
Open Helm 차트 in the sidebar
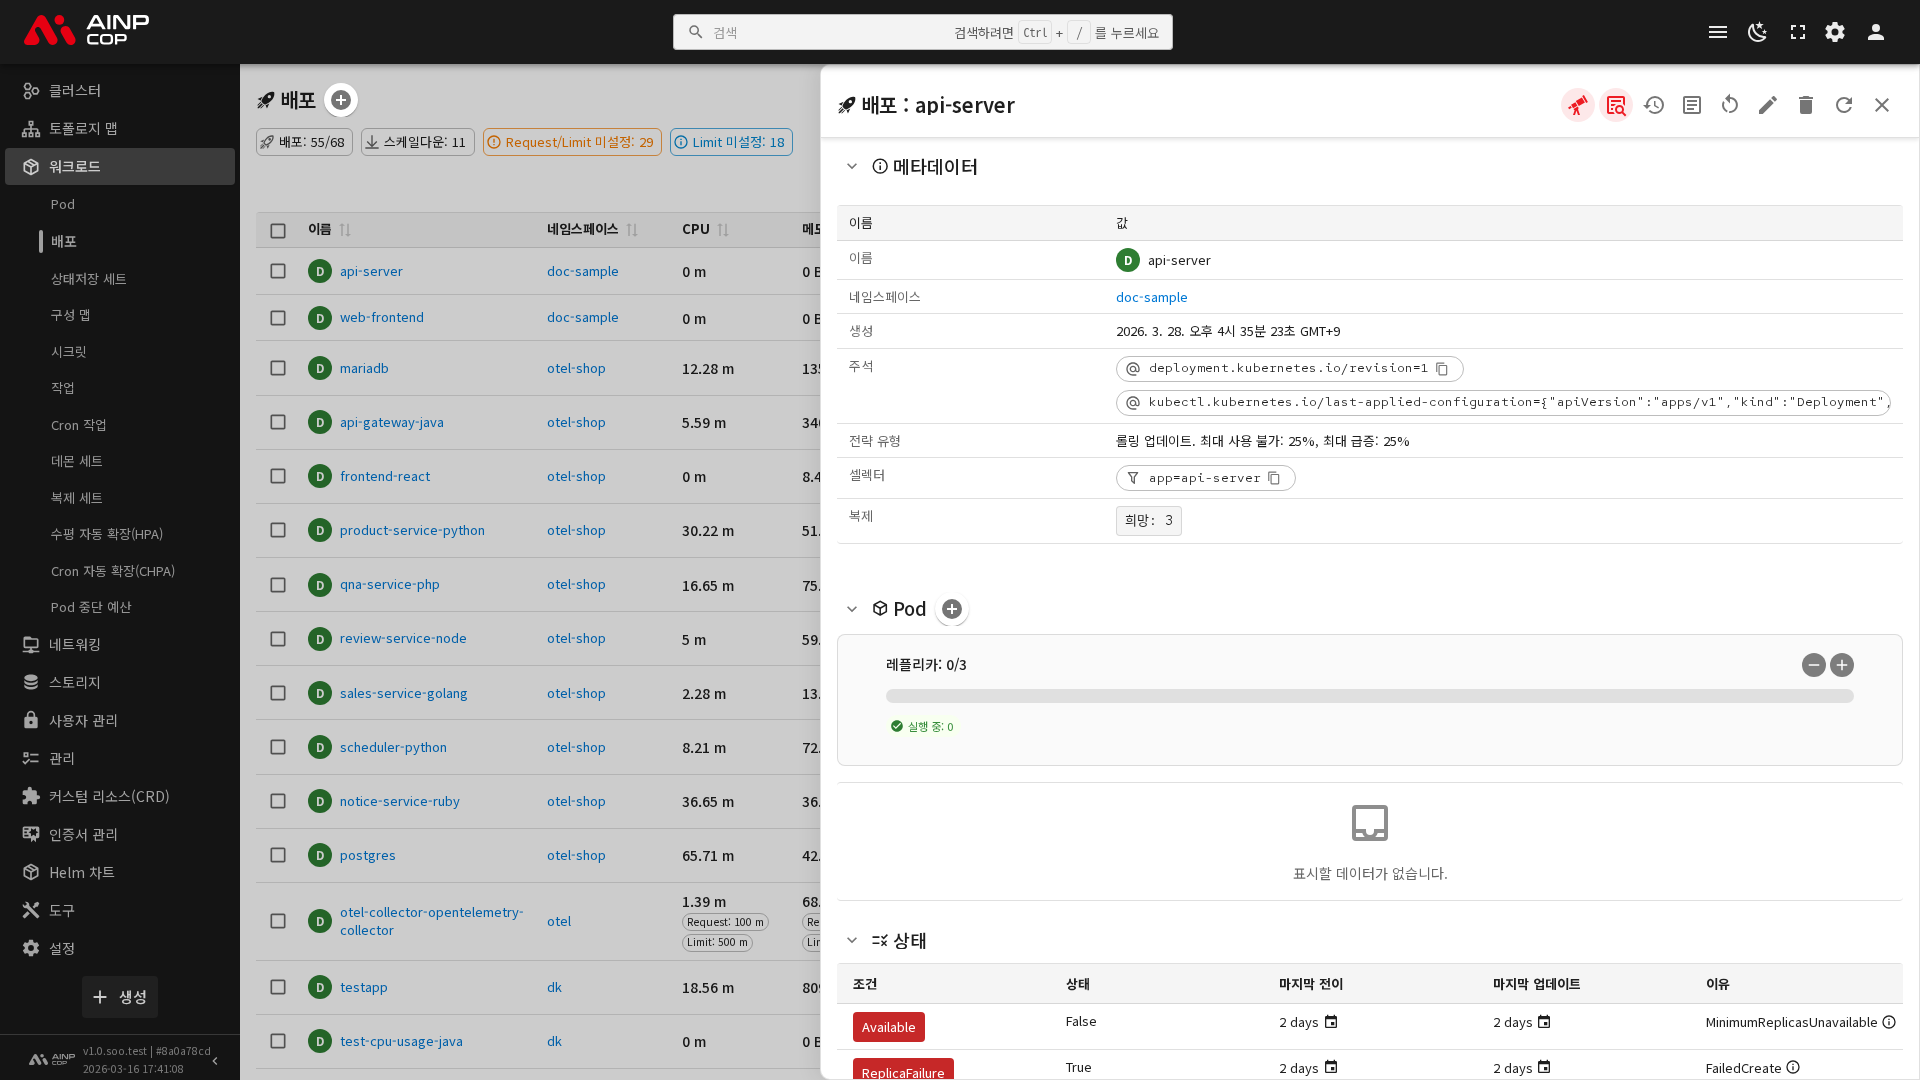click(x=81, y=872)
